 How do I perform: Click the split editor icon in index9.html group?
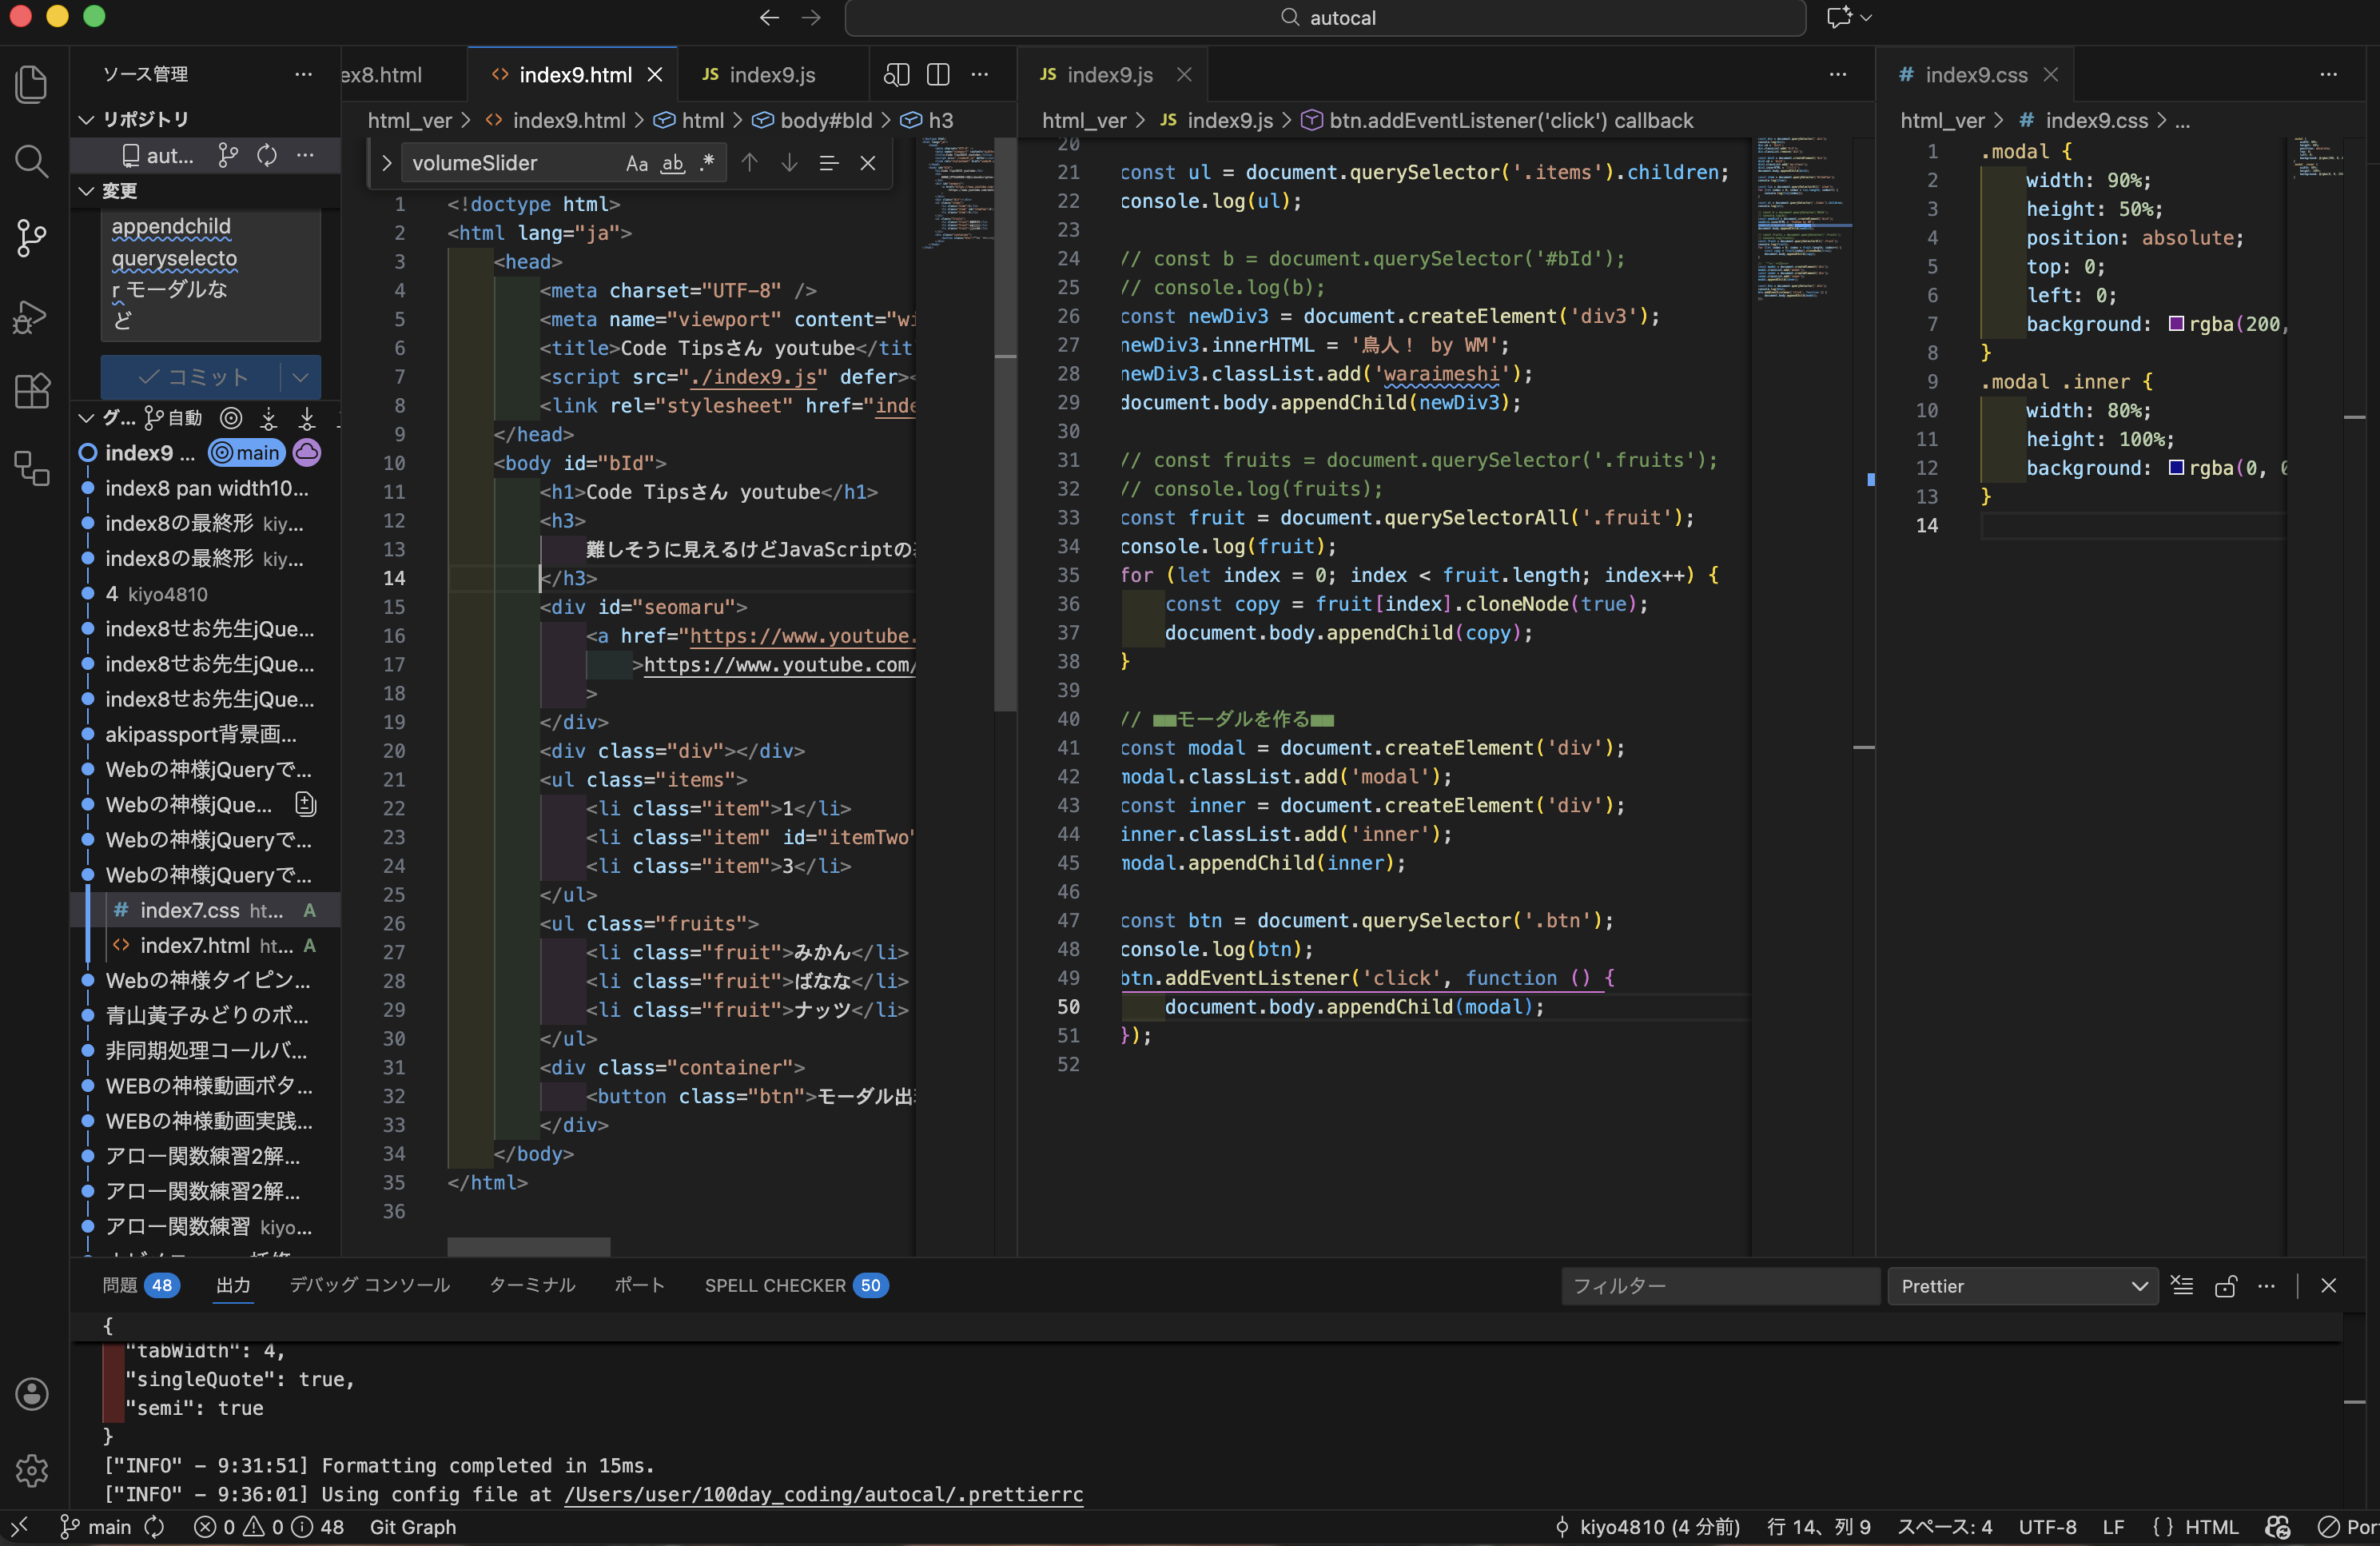tap(938, 74)
